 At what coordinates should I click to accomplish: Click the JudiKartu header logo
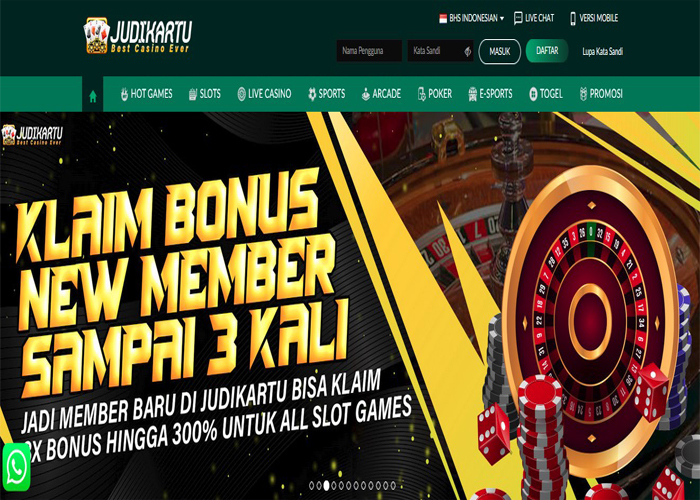point(138,36)
